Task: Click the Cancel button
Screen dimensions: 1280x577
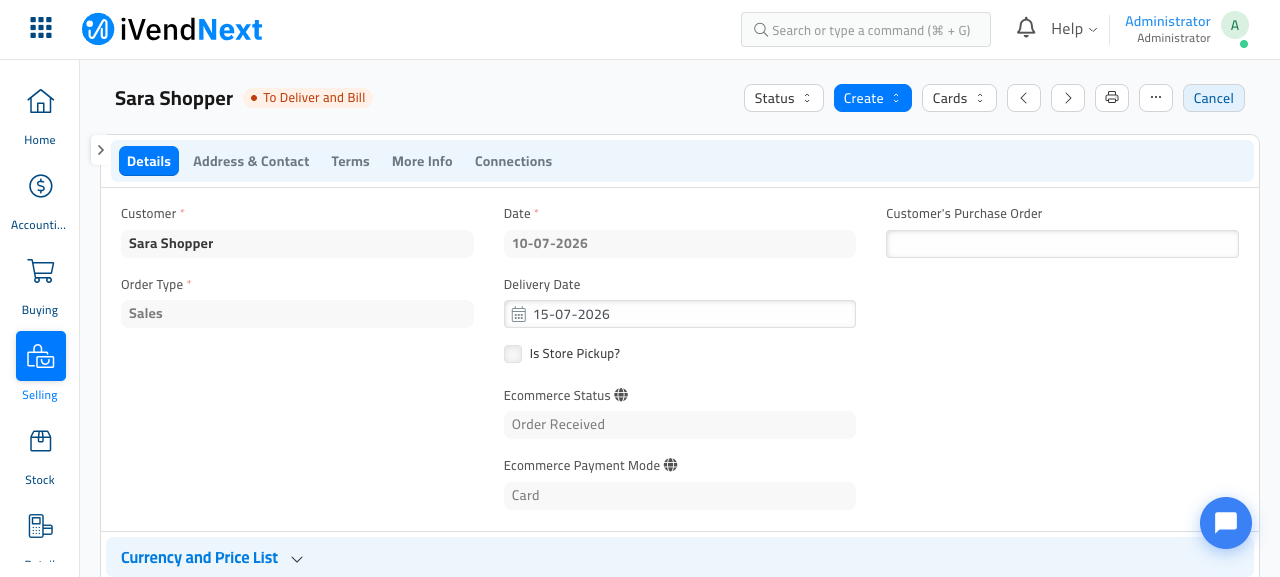Action: (1213, 98)
